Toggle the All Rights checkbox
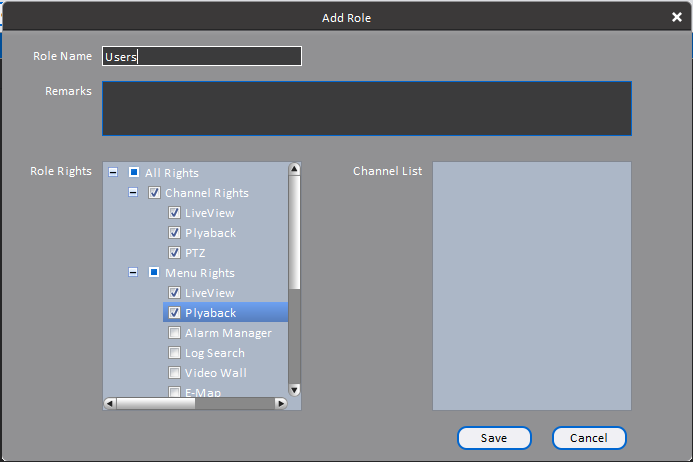The image size is (693, 462). coord(134,172)
